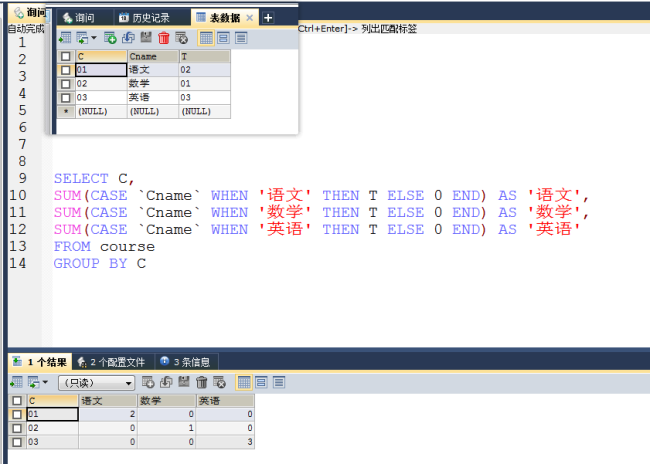Switch table data to text view
Viewport: 650px width, 464px height.
pos(241,38)
